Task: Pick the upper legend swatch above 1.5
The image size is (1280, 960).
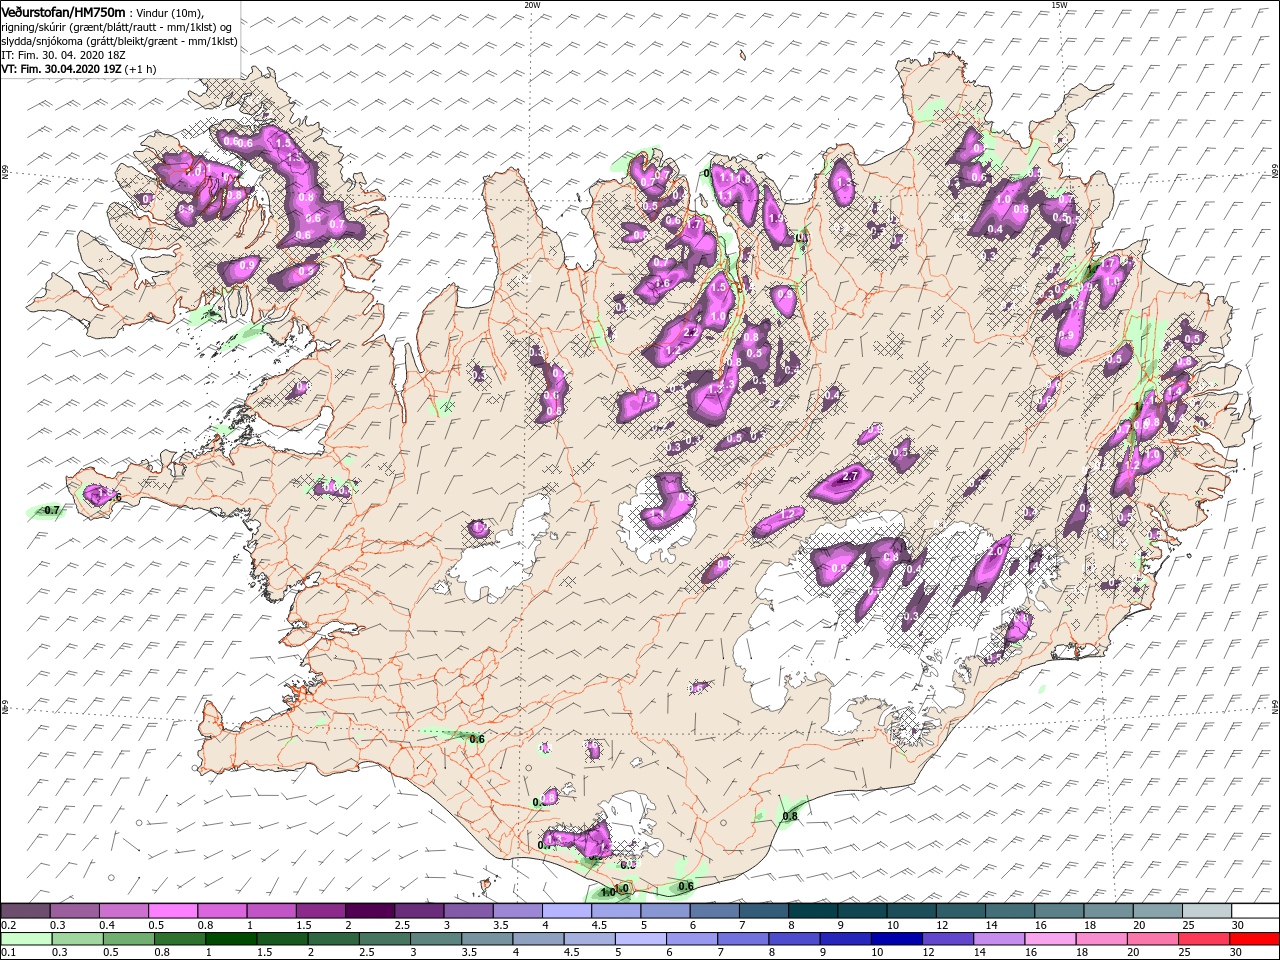Action: click(x=320, y=911)
